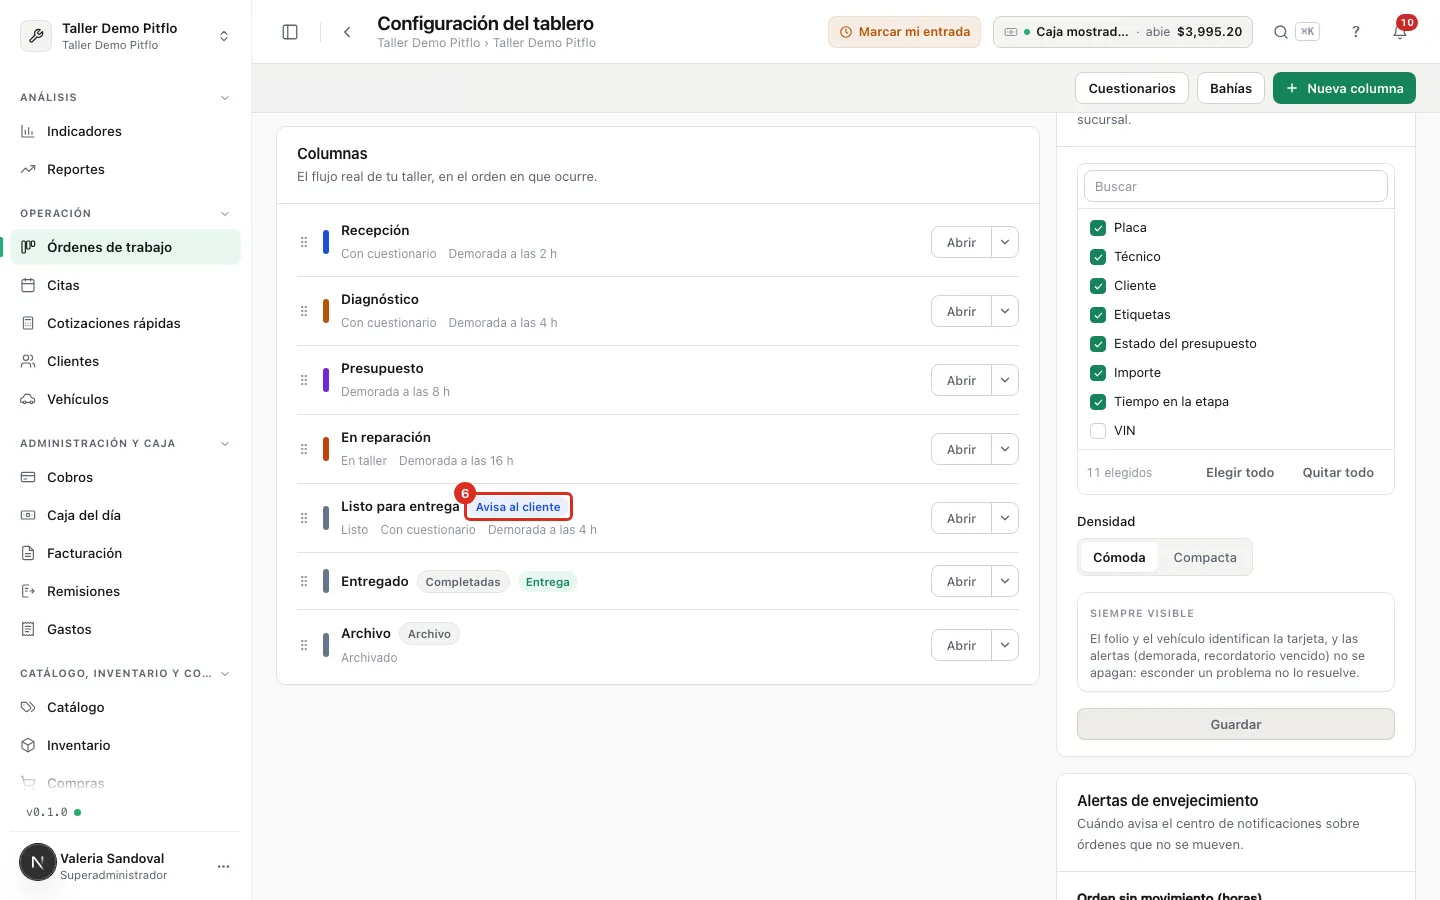Open the Entregado Abrir dropdown arrow

point(1005,581)
